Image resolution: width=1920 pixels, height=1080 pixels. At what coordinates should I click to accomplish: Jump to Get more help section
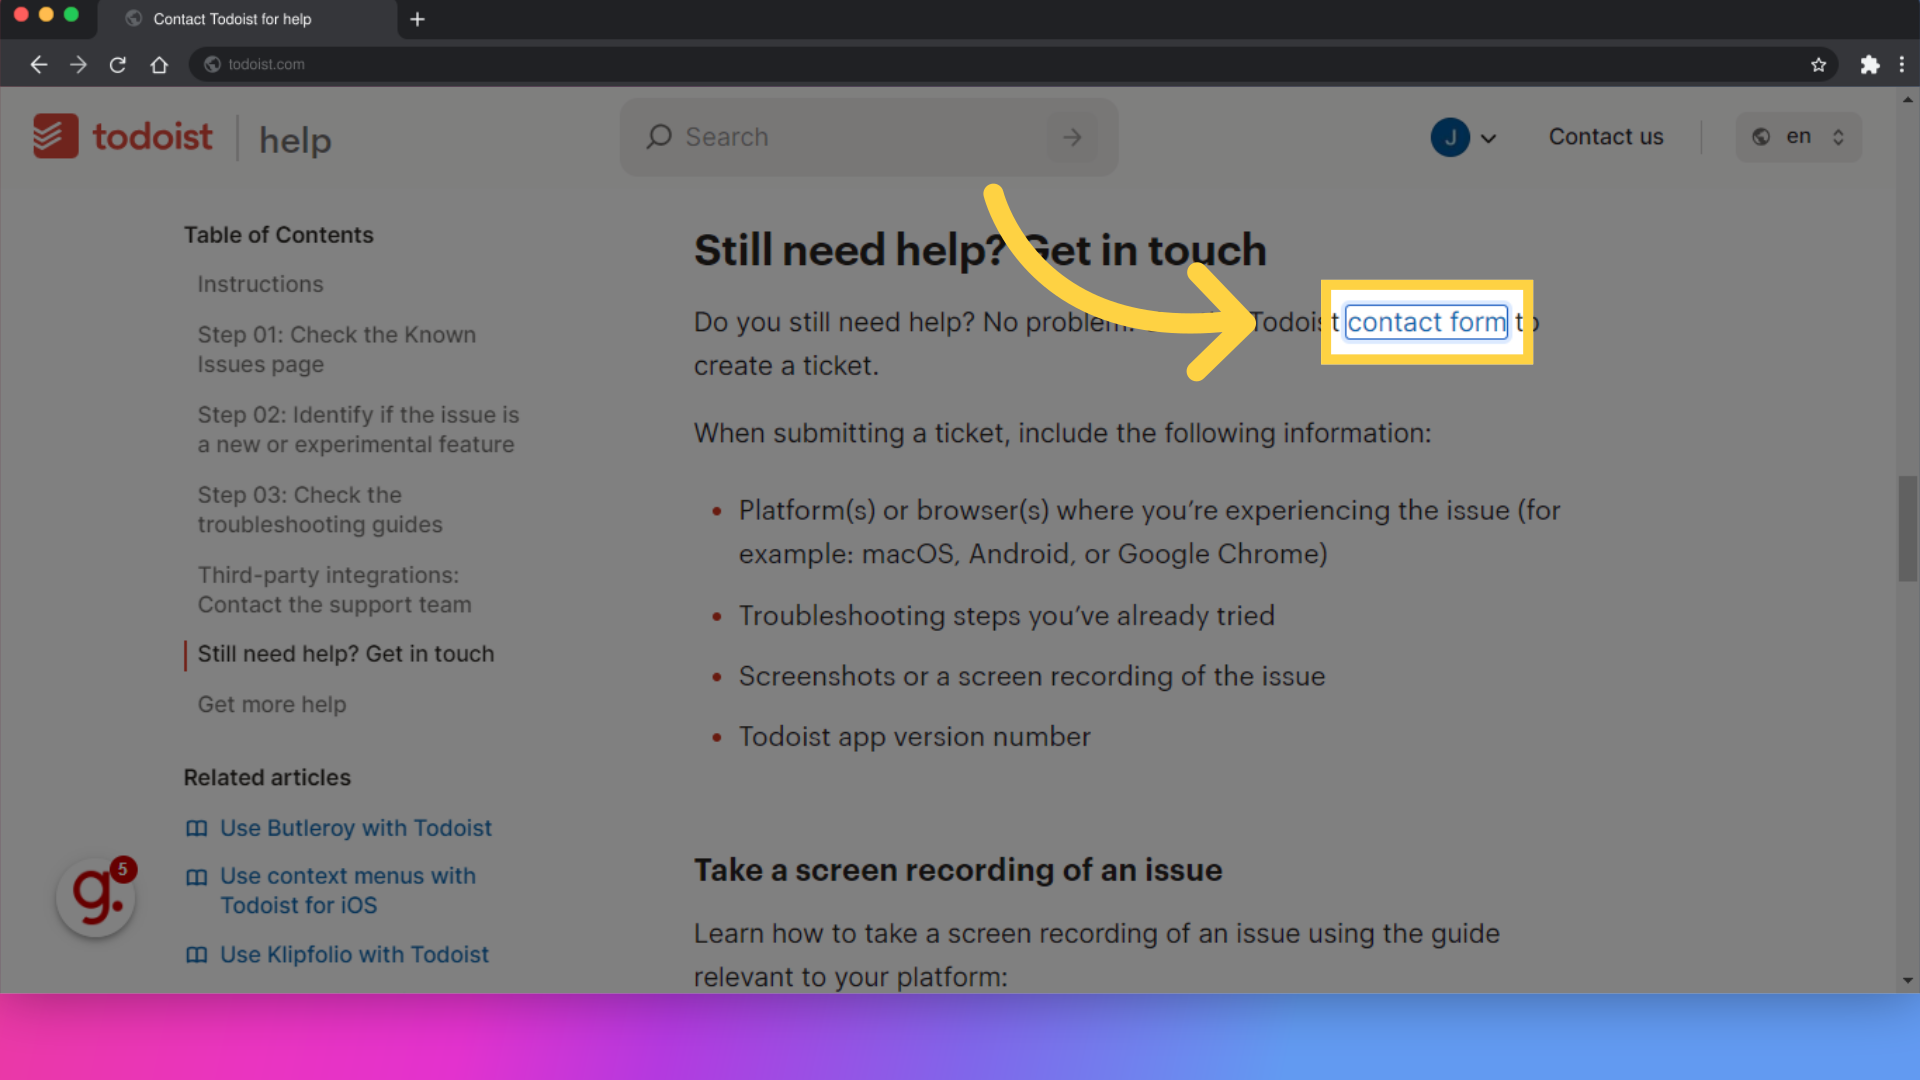(x=272, y=704)
